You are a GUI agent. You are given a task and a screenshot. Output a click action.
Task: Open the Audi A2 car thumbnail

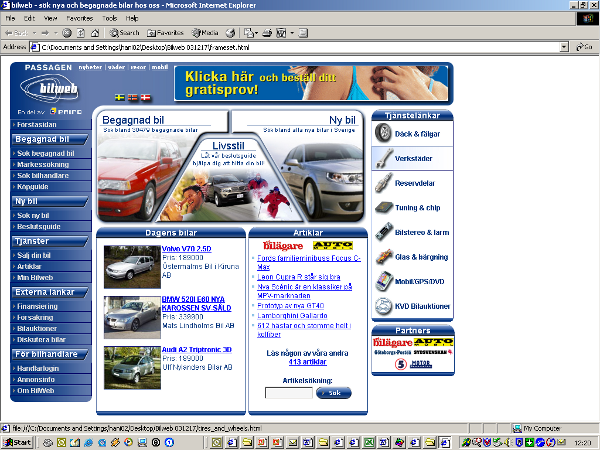[x=132, y=368]
